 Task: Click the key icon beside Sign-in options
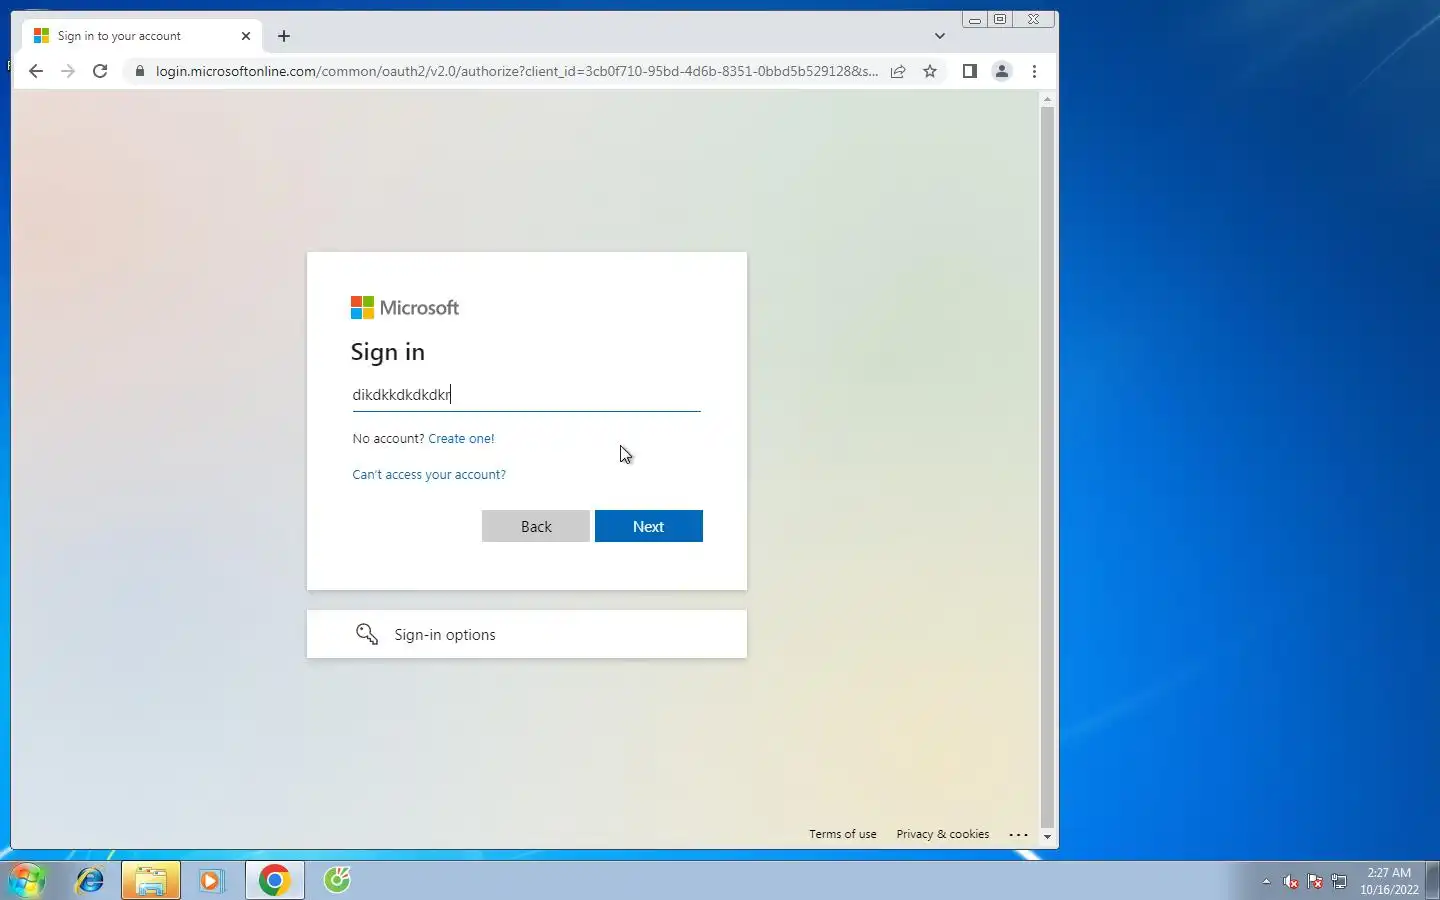367,634
